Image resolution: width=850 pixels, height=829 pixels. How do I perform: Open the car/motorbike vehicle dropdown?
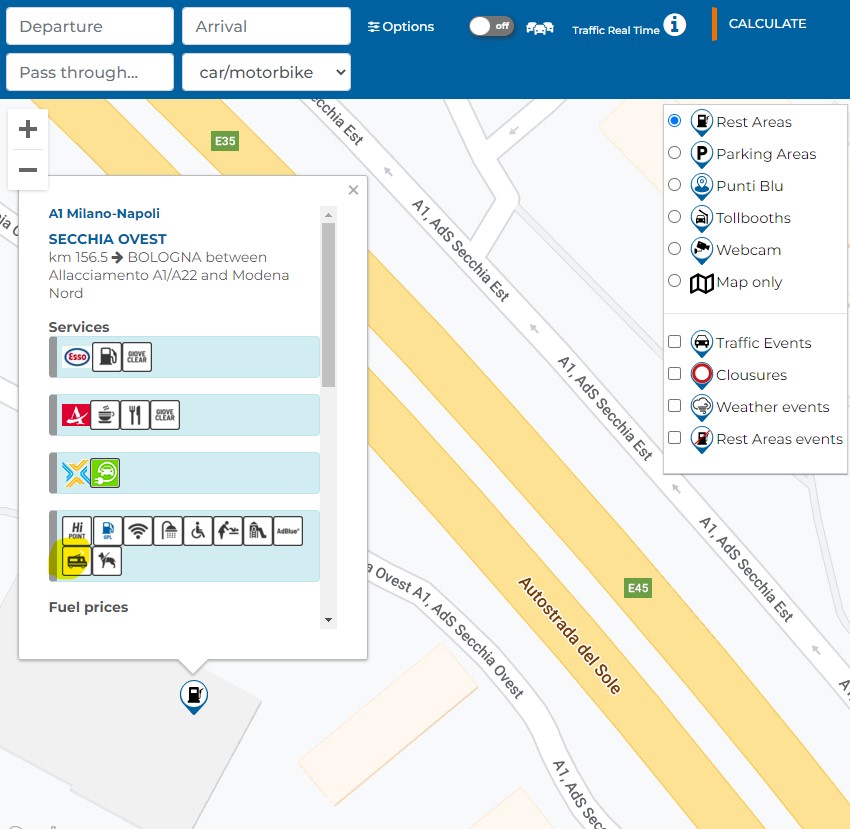pyautogui.click(x=266, y=72)
